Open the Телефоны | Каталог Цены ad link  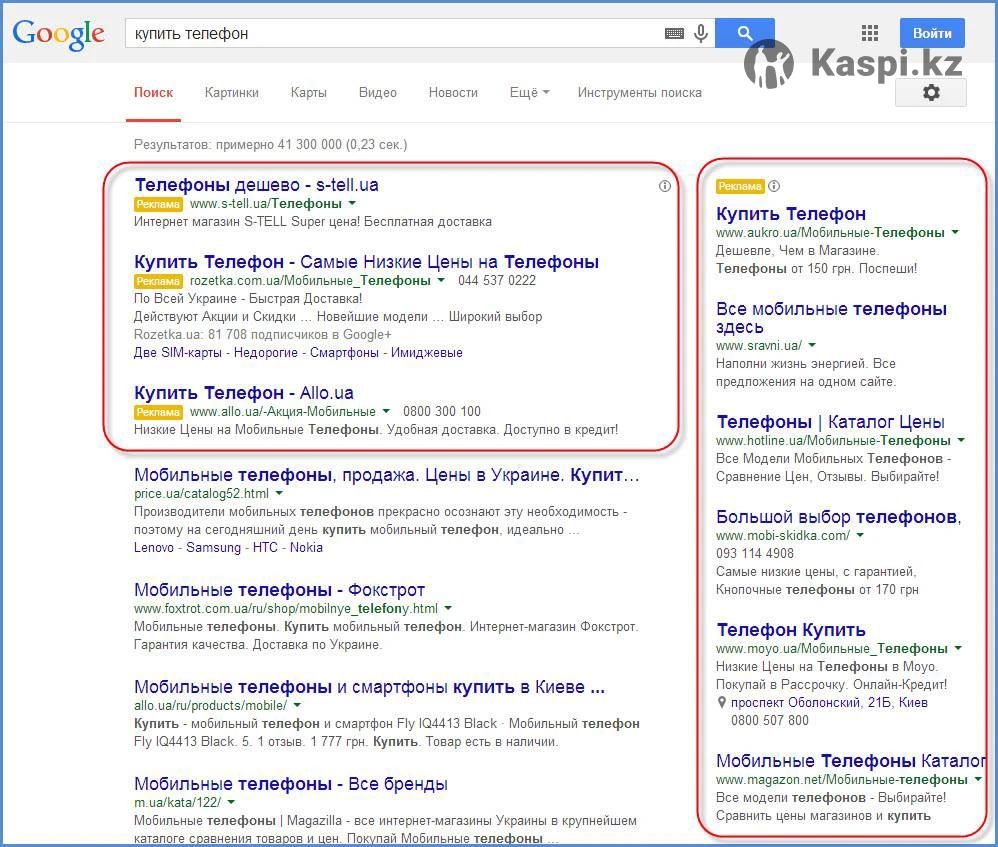point(830,421)
